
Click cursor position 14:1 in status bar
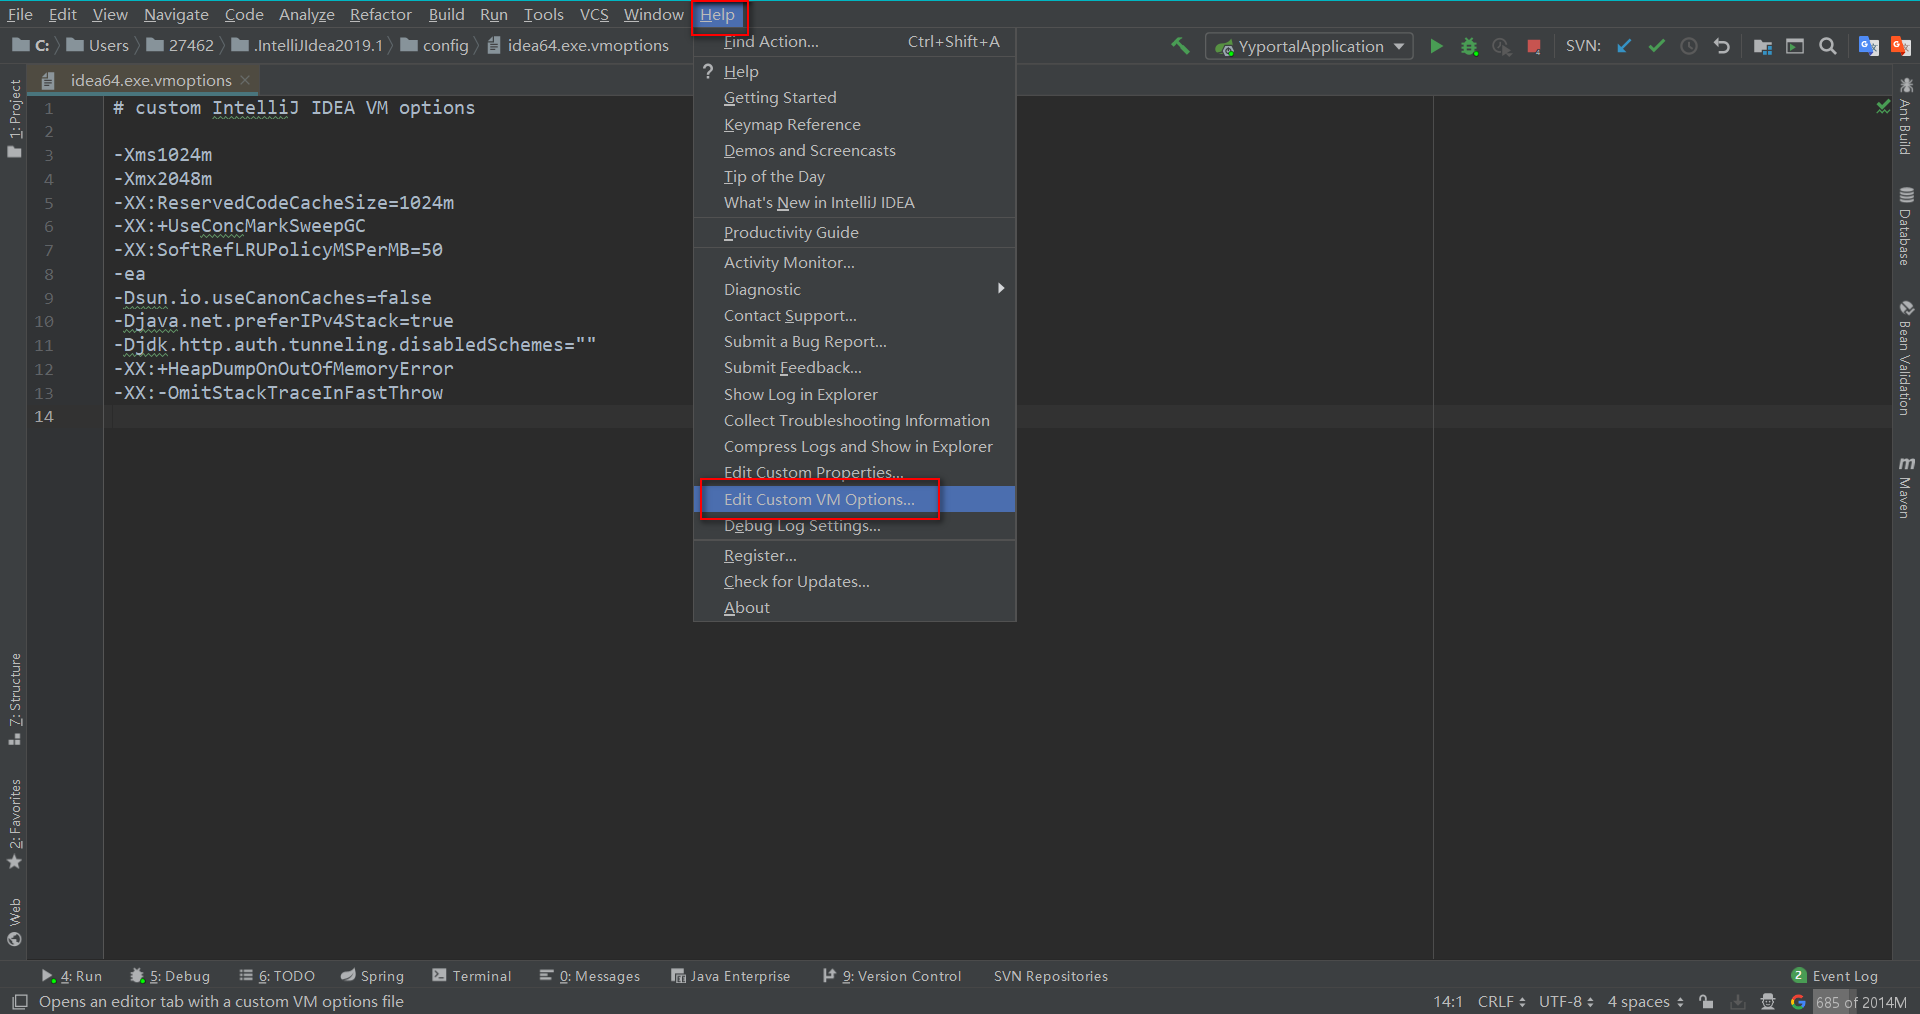1447,1001
